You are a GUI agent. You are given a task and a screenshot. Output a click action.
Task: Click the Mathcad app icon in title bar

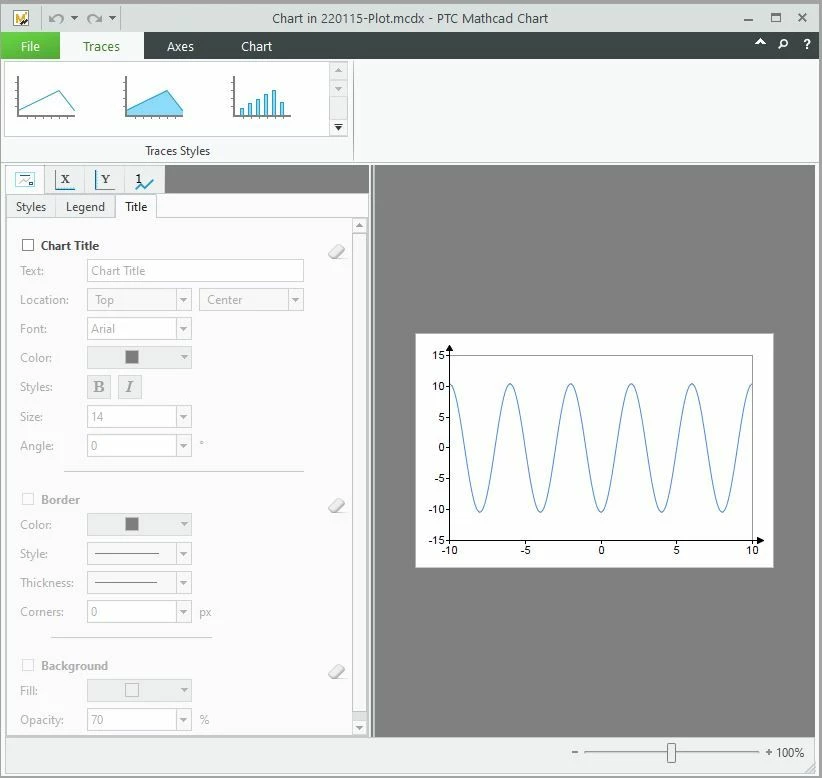point(21,18)
